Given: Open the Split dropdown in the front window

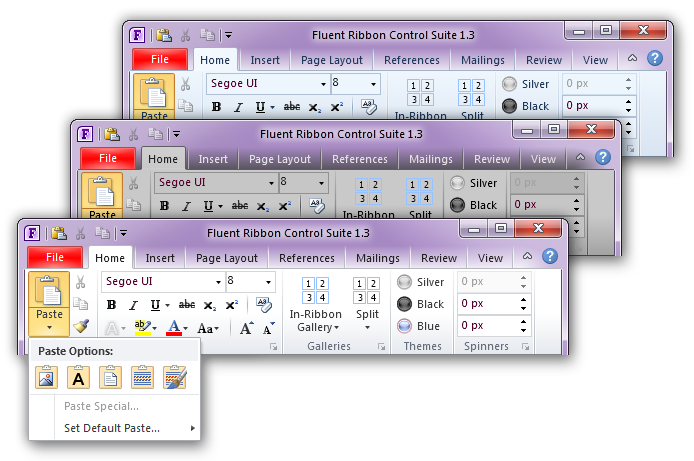Looking at the screenshot, I should tap(367, 327).
